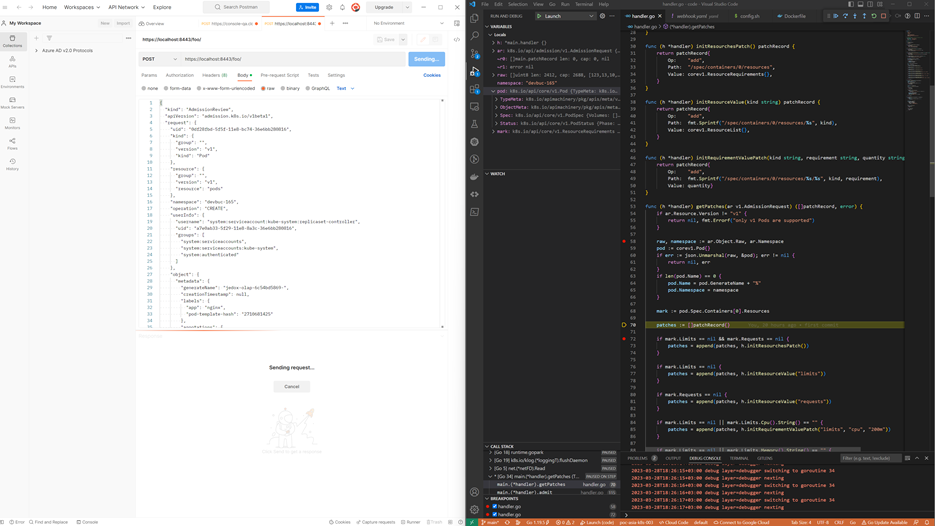Viewport: 935px width, 526px height.
Task: Open the VS Code Accounts icon
Action: (475, 492)
